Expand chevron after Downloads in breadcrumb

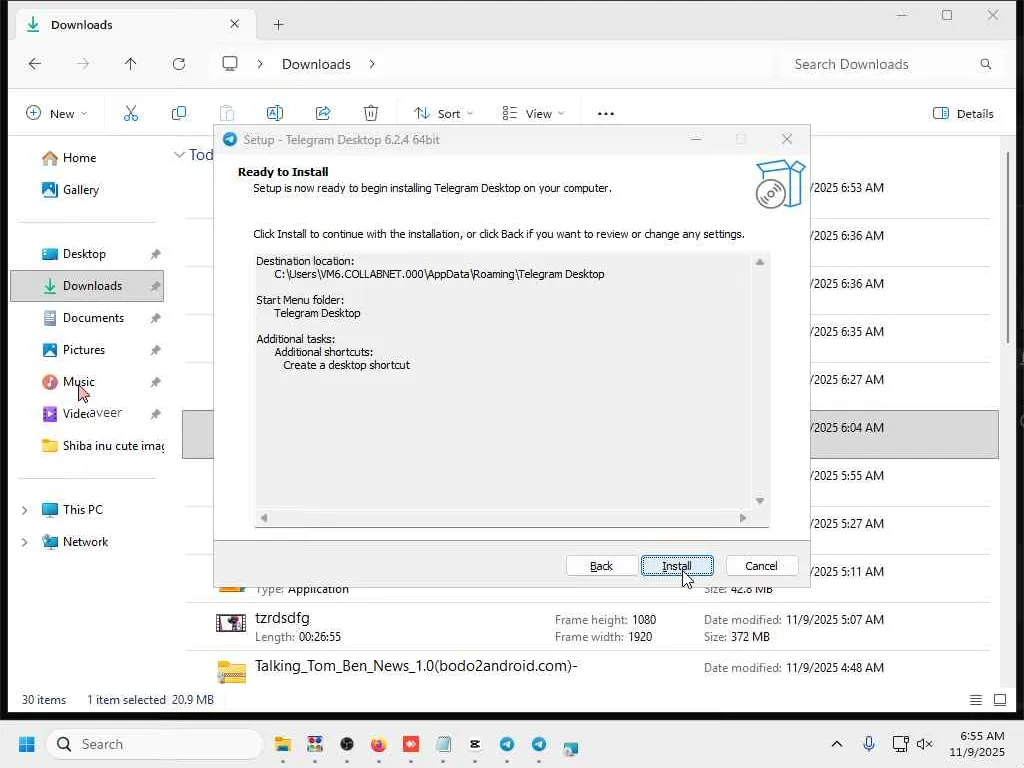[x=372, y=64]
